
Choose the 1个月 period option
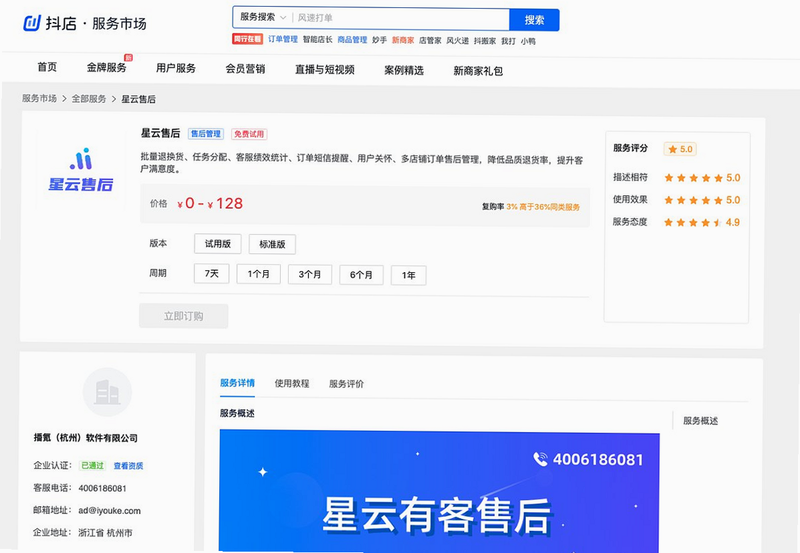click(x=259, y=274)
